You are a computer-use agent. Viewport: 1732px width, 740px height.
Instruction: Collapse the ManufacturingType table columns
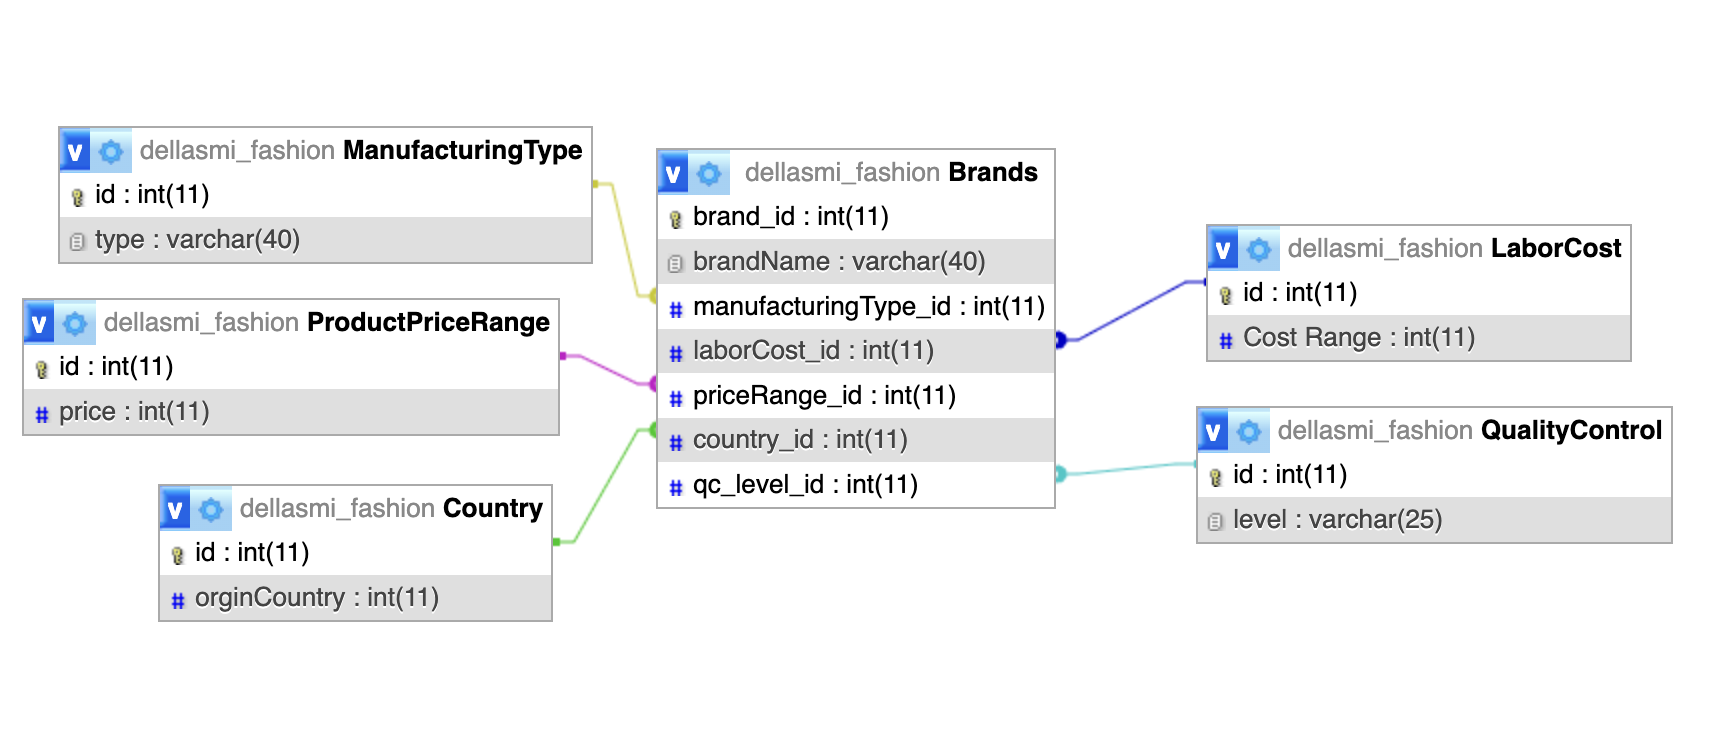(75, 151)
